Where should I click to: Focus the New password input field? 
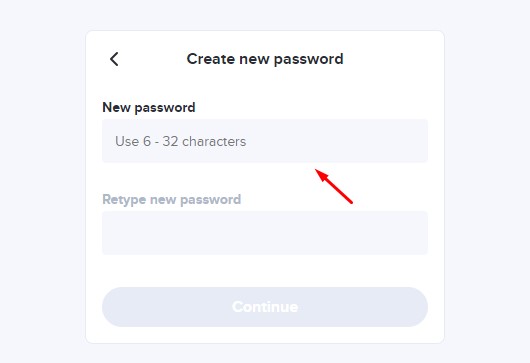point(265,141)
